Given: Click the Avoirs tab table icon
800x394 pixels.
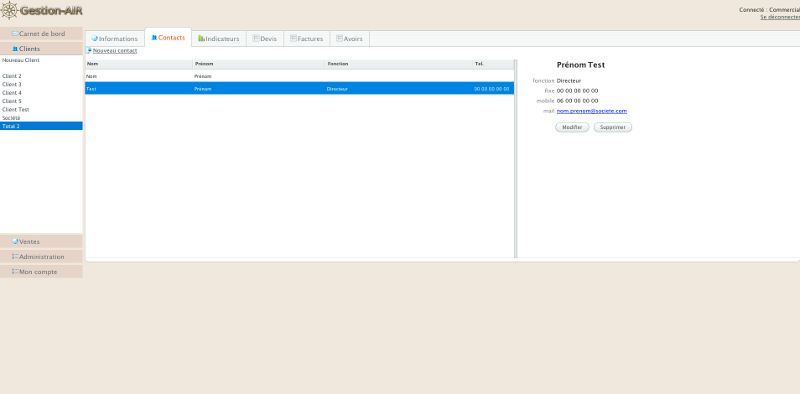Looking at the screenshot, I should click(339, 38).
